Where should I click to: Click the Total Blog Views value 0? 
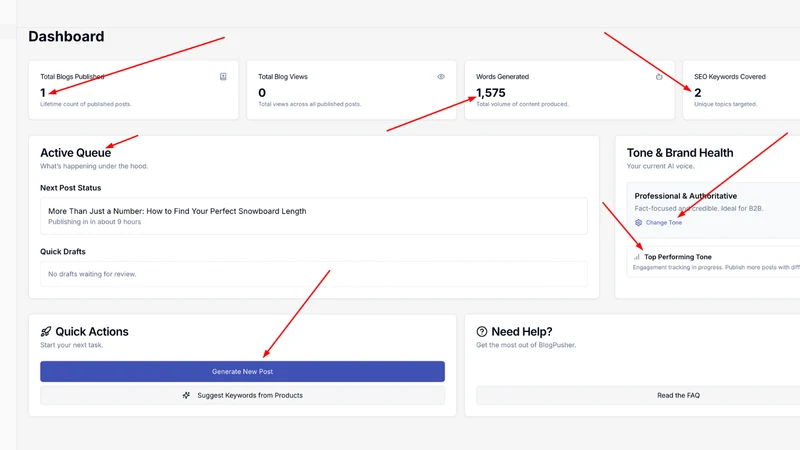[262, 93]
